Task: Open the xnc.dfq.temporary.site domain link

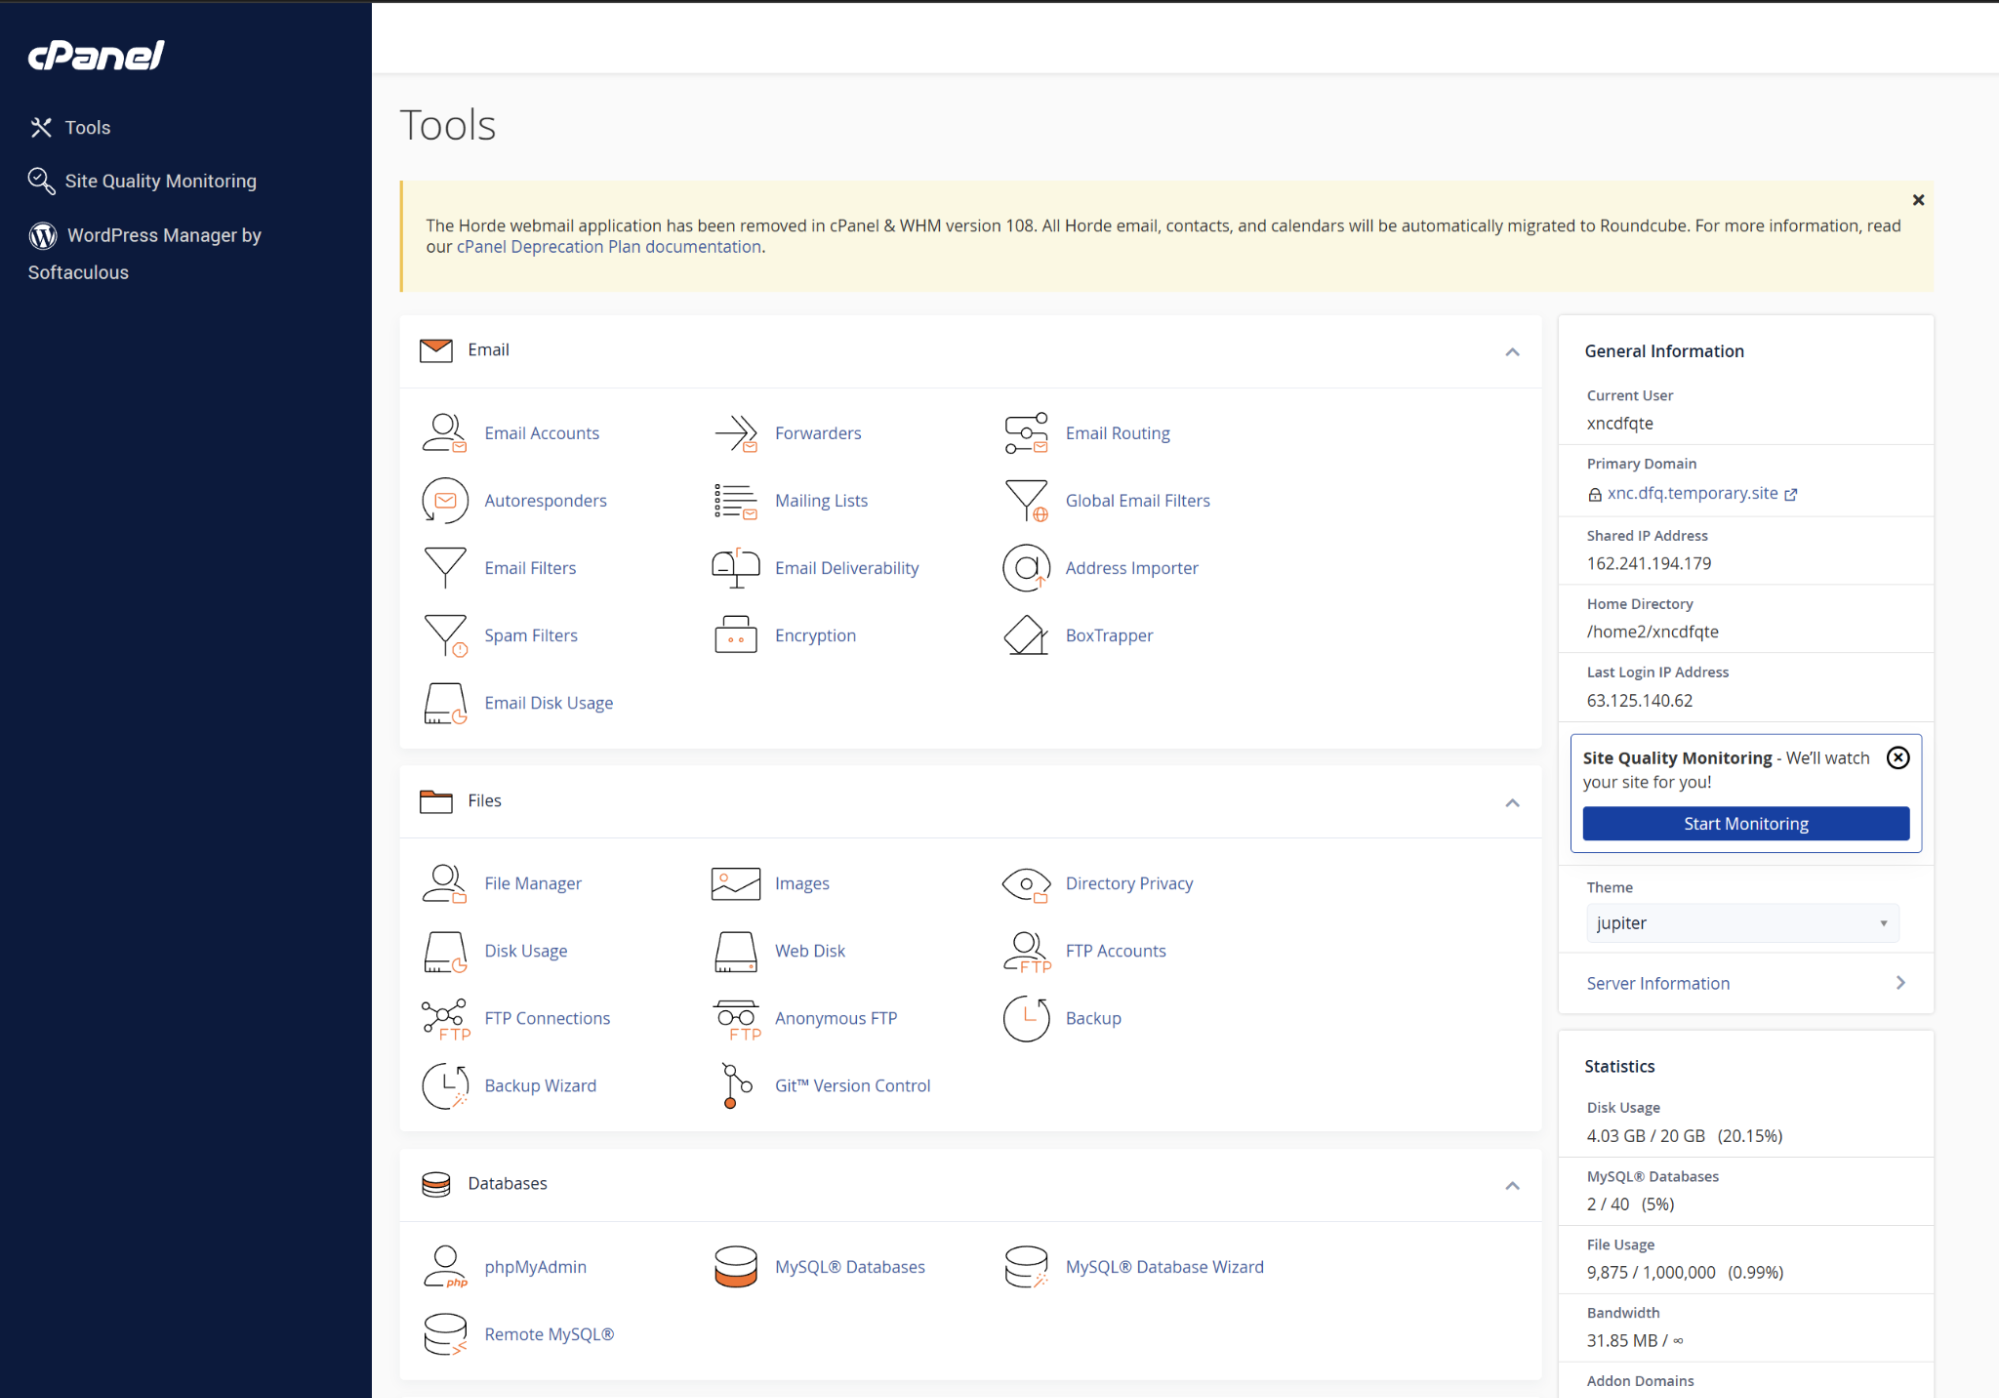Action: pos(1692,493)
